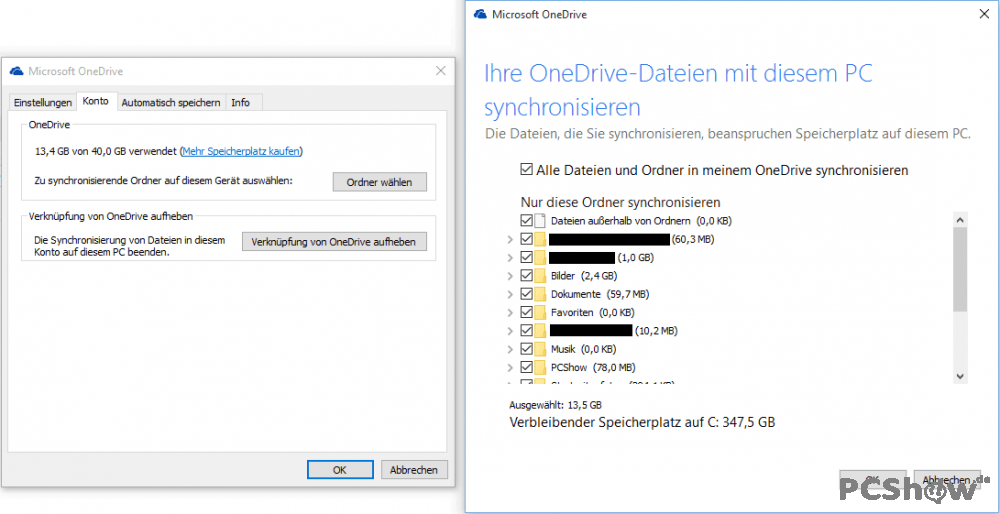
Task: Click the Mehr Speicherplatz kaufen link
Action: coord(242,152)
